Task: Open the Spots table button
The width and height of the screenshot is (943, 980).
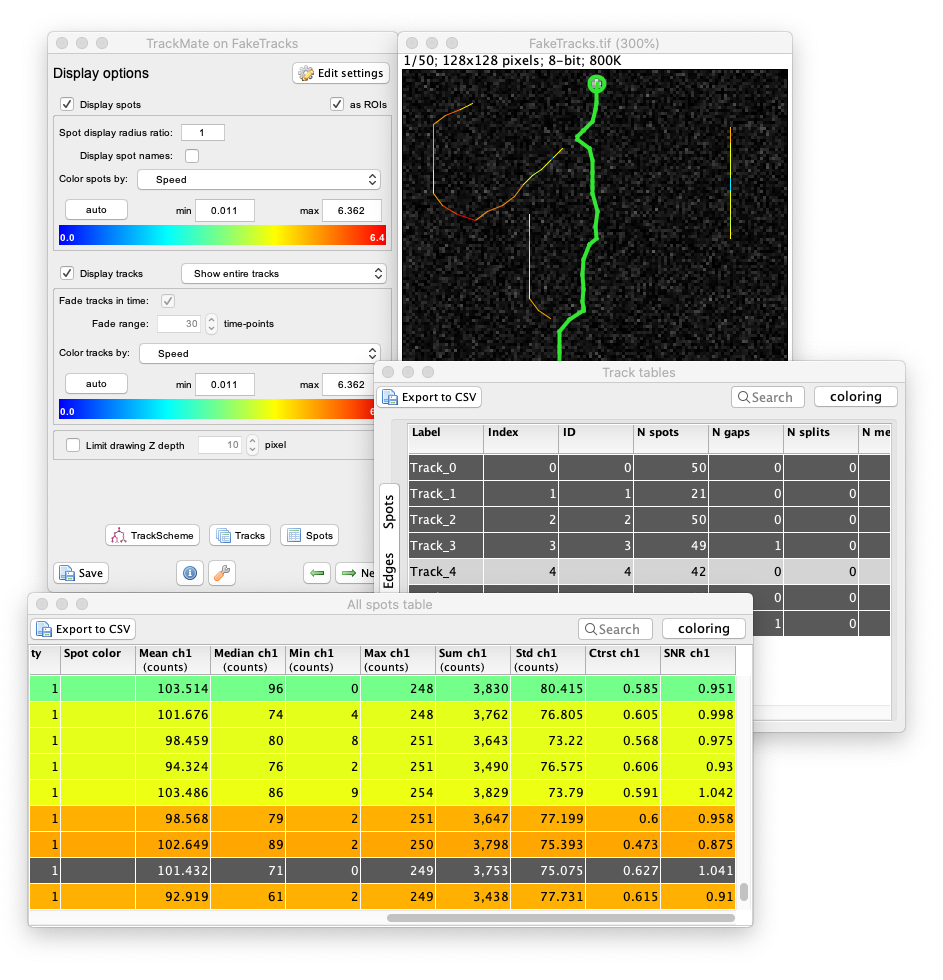Action: click(309, 536)
